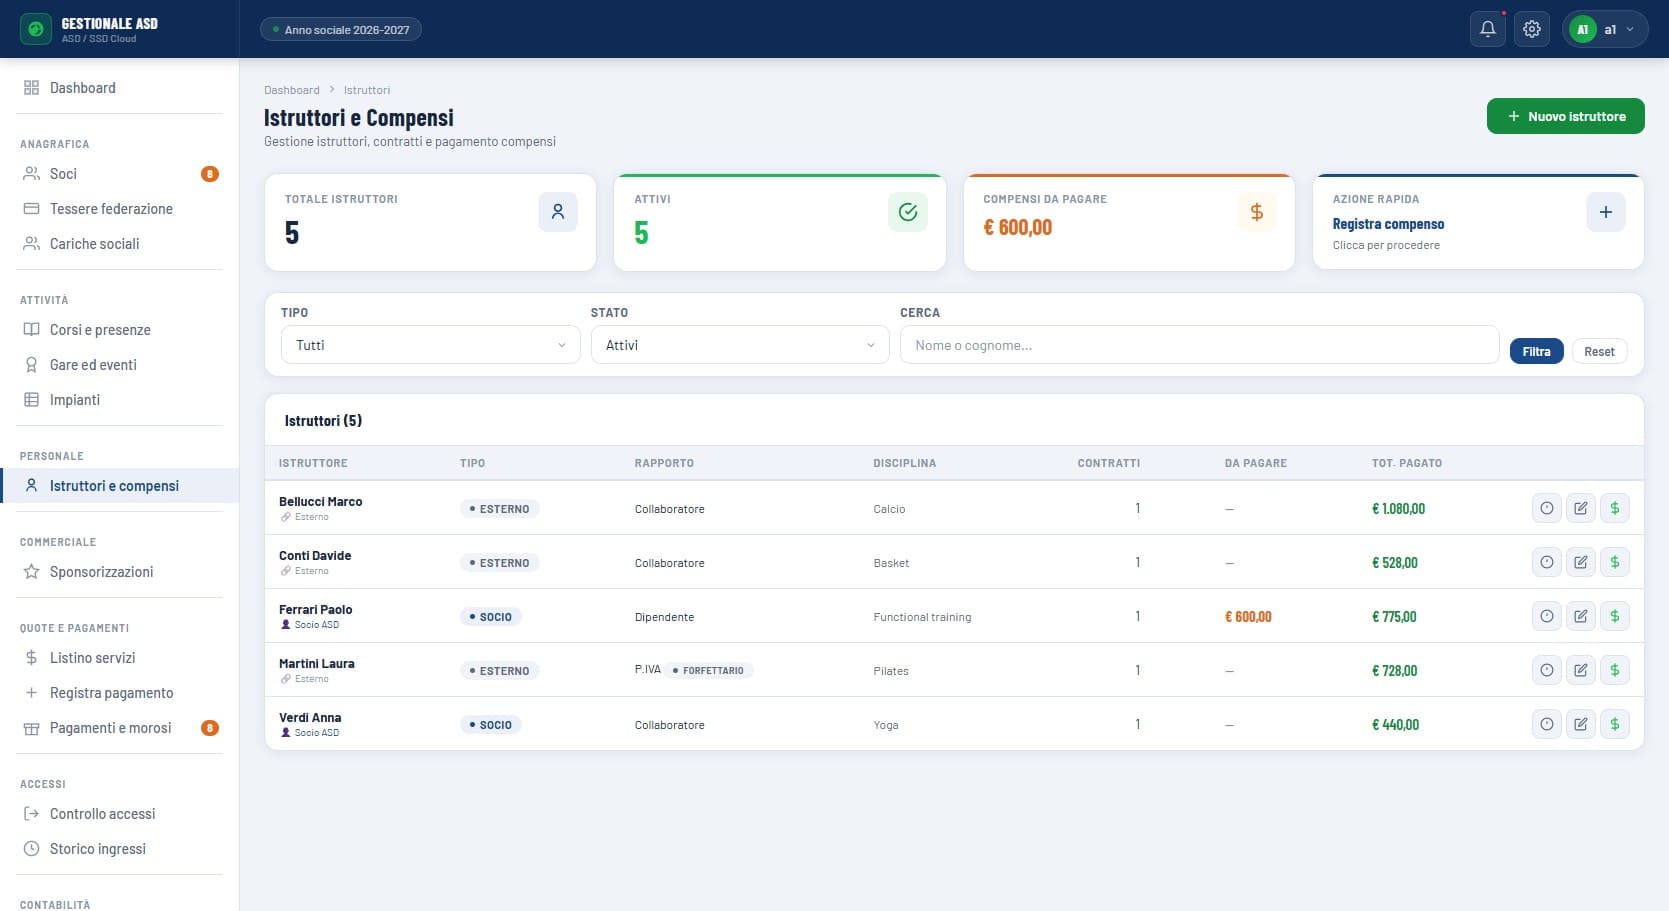Viewport: 1669px width, 911px height.
Task: Select Istruttori e compensi sidebar item
Action: pyautogui.click(x=120, y=486)
